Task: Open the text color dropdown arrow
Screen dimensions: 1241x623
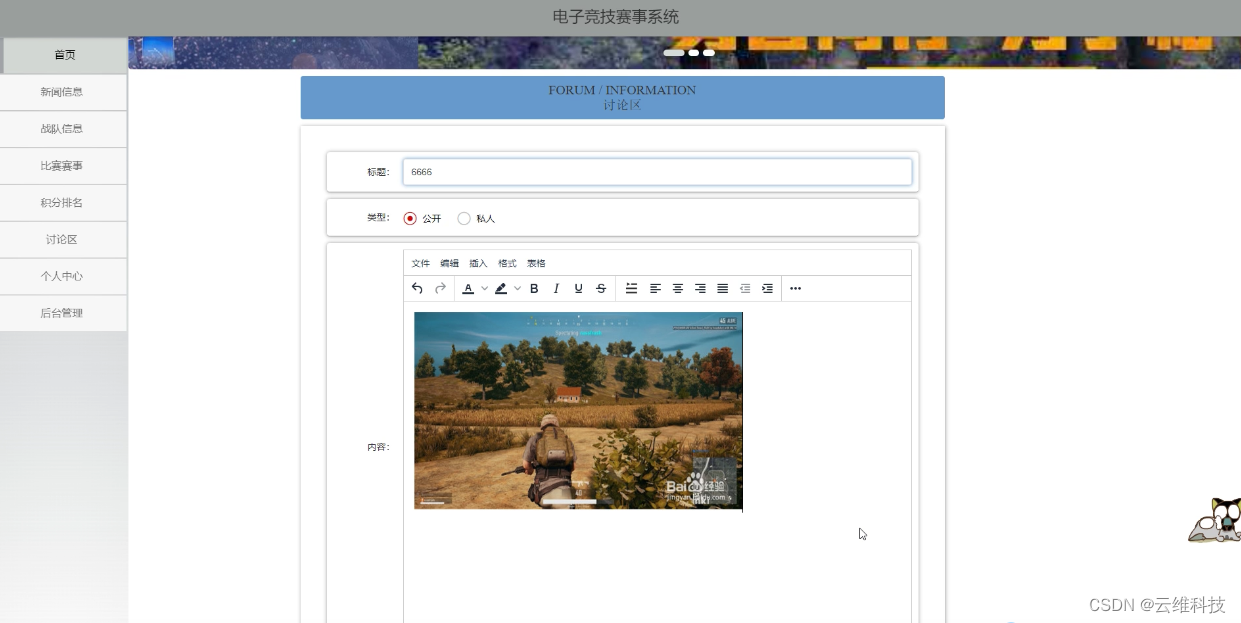Action: pos(484,288)
